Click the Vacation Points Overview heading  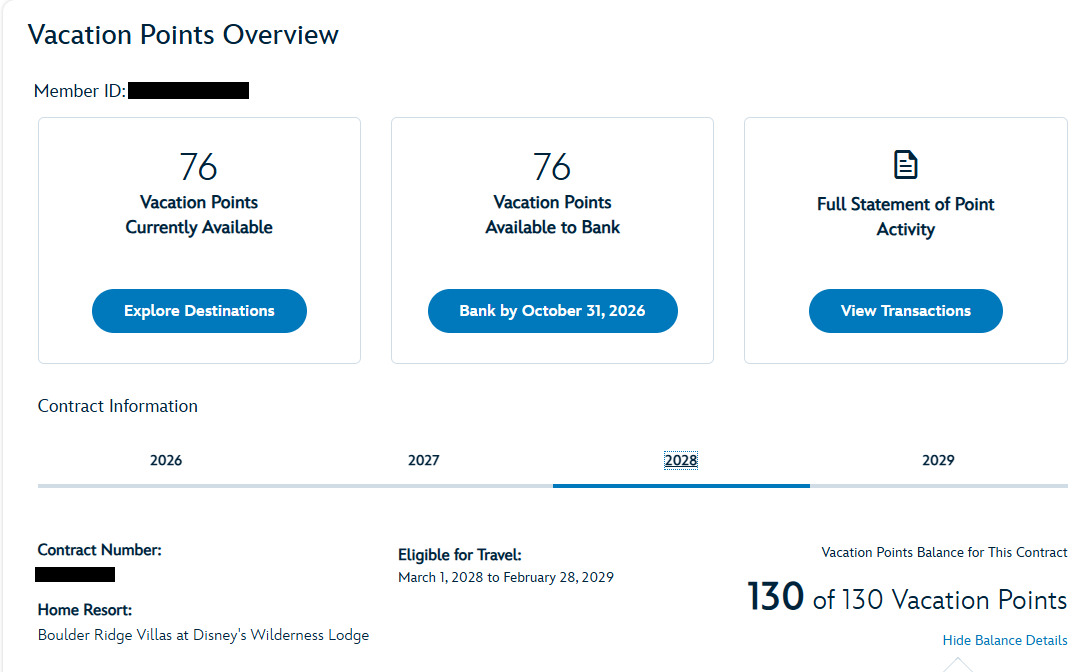point(183,35)
